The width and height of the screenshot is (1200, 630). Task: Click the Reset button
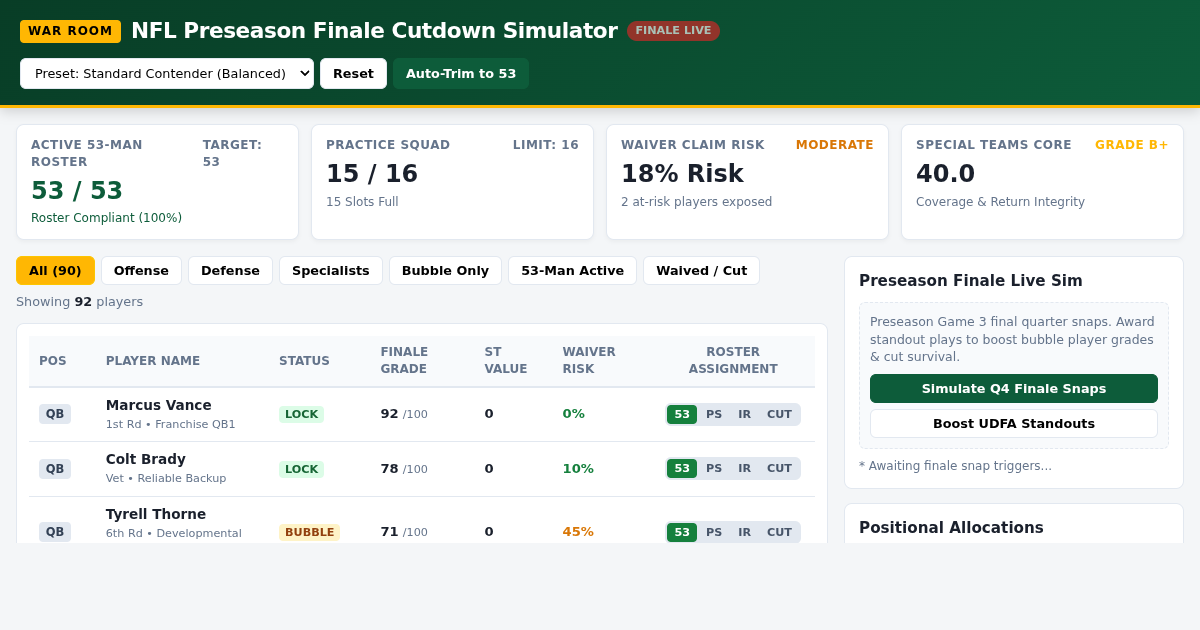(353, 73)
